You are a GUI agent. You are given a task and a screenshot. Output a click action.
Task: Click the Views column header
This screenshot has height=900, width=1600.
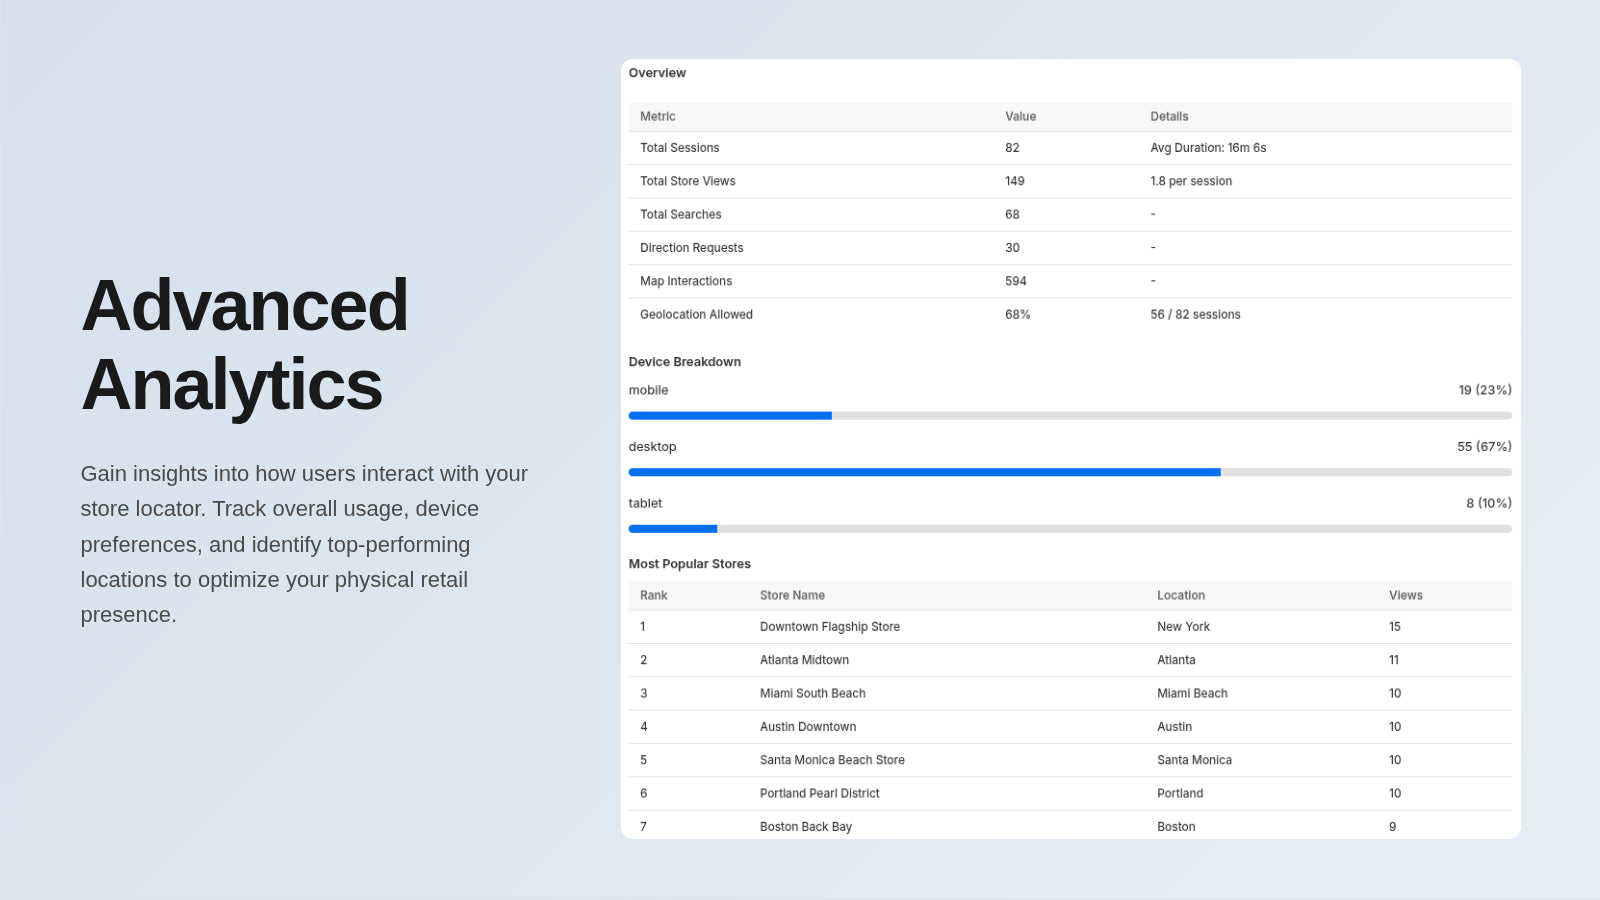1405,595
